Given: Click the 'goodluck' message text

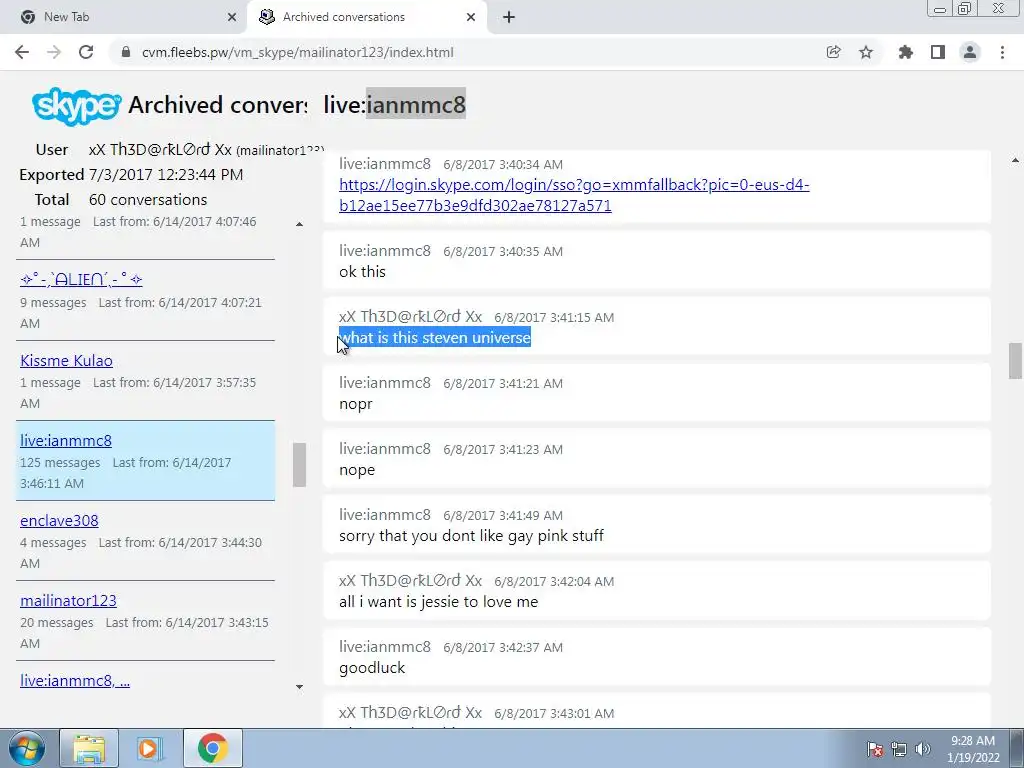Looking at the screenshot, I should point(372,667).
